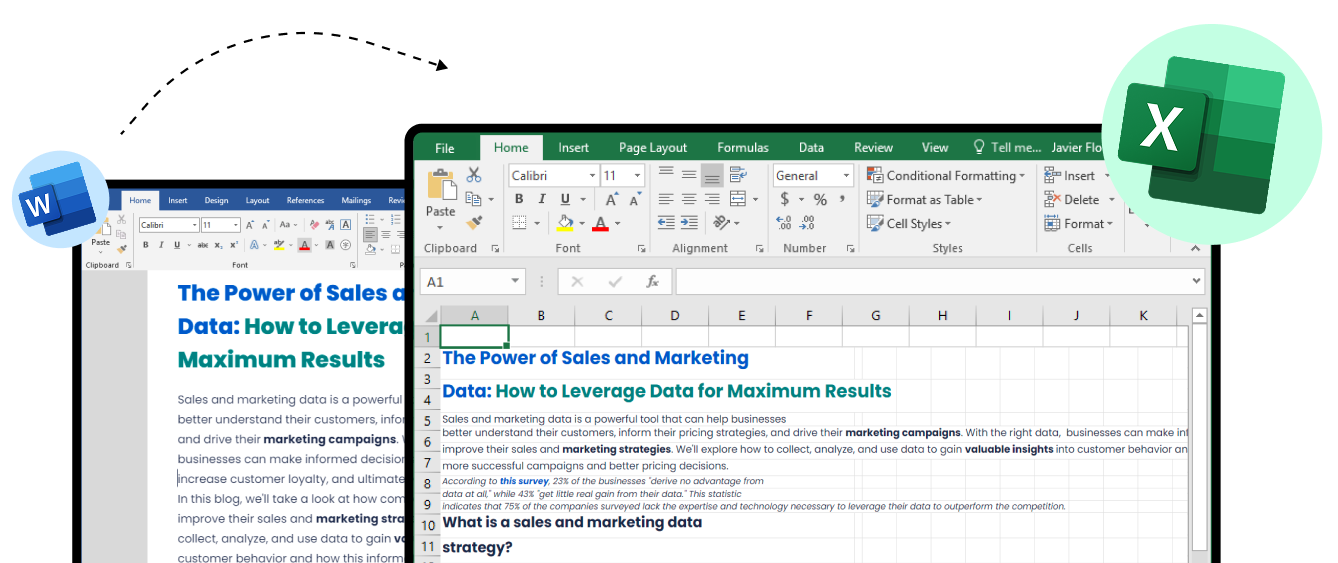Image resolution: width=1338 pixels, height=563 pixels.
Task: Open Excel's font size 11 dropdown
Action: pos(637,175)
